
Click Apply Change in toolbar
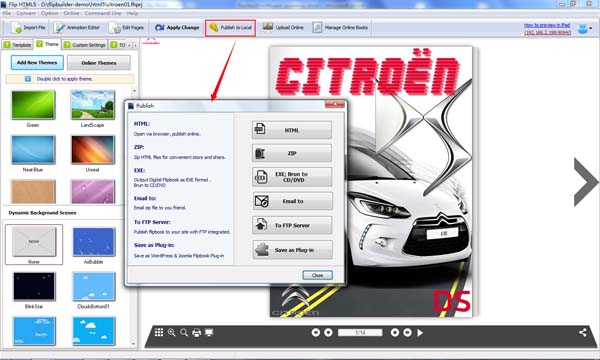coord(177,28)
